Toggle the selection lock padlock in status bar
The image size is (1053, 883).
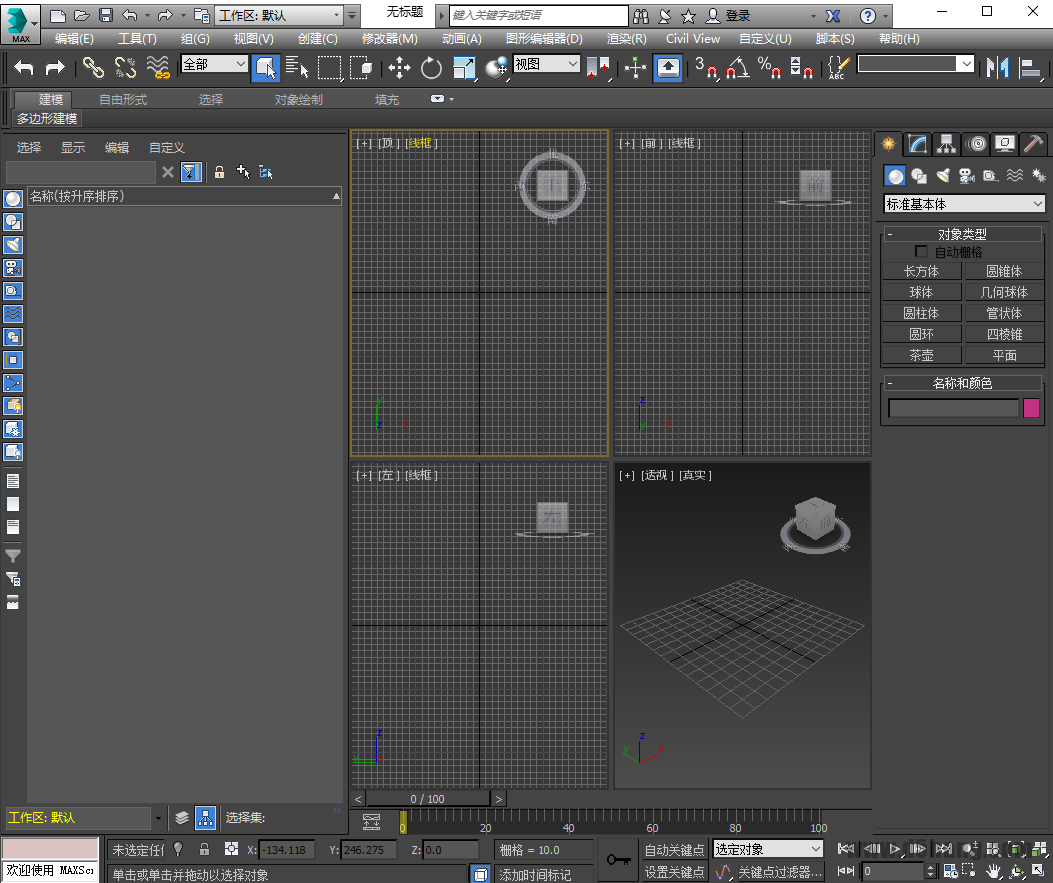tap(205, 849)
